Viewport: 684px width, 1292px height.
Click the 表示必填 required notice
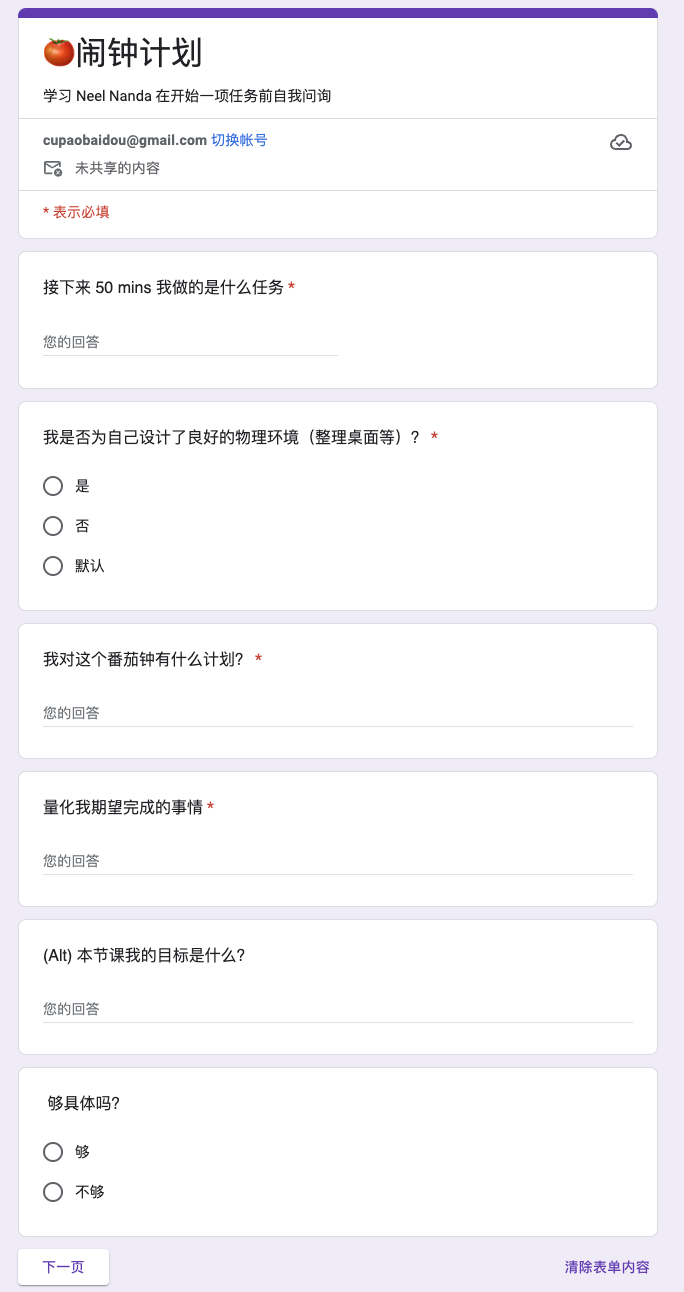coord(76,212)
